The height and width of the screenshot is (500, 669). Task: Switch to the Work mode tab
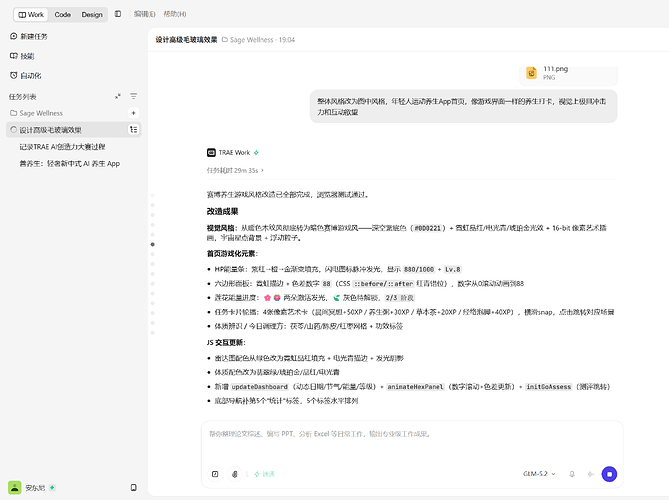click(31, 15)
